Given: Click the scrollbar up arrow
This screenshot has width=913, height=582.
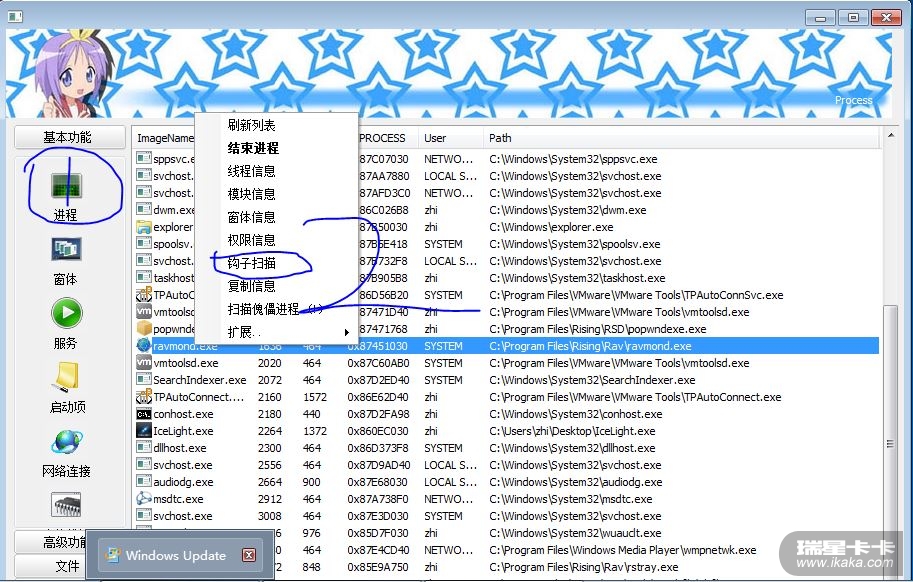Looking at the screenshot, I should click(x=890, y=135).
